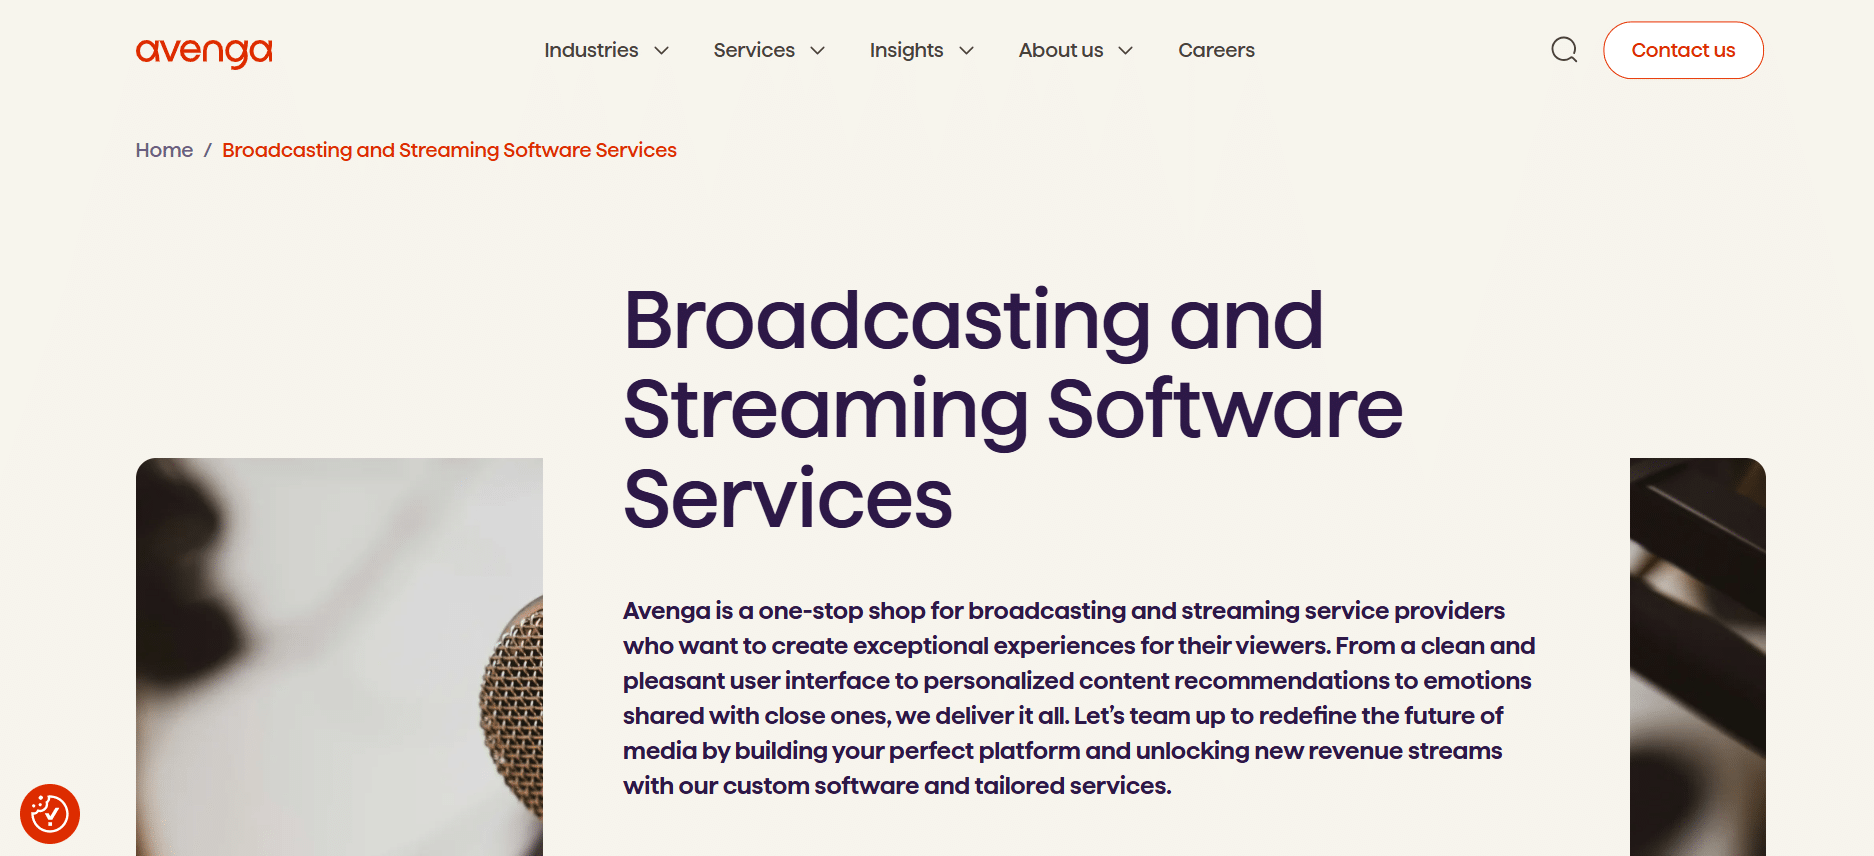The height and width of the screenshot is (856, 1874).
Task: Open the Services menu
Action: [x=754, y=50]
